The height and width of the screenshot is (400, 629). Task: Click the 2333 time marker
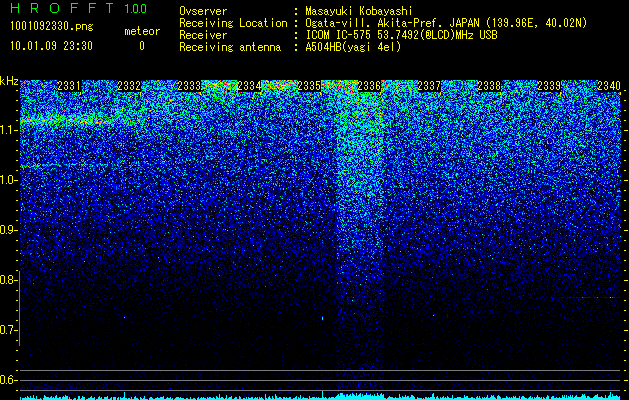[189, 86]
